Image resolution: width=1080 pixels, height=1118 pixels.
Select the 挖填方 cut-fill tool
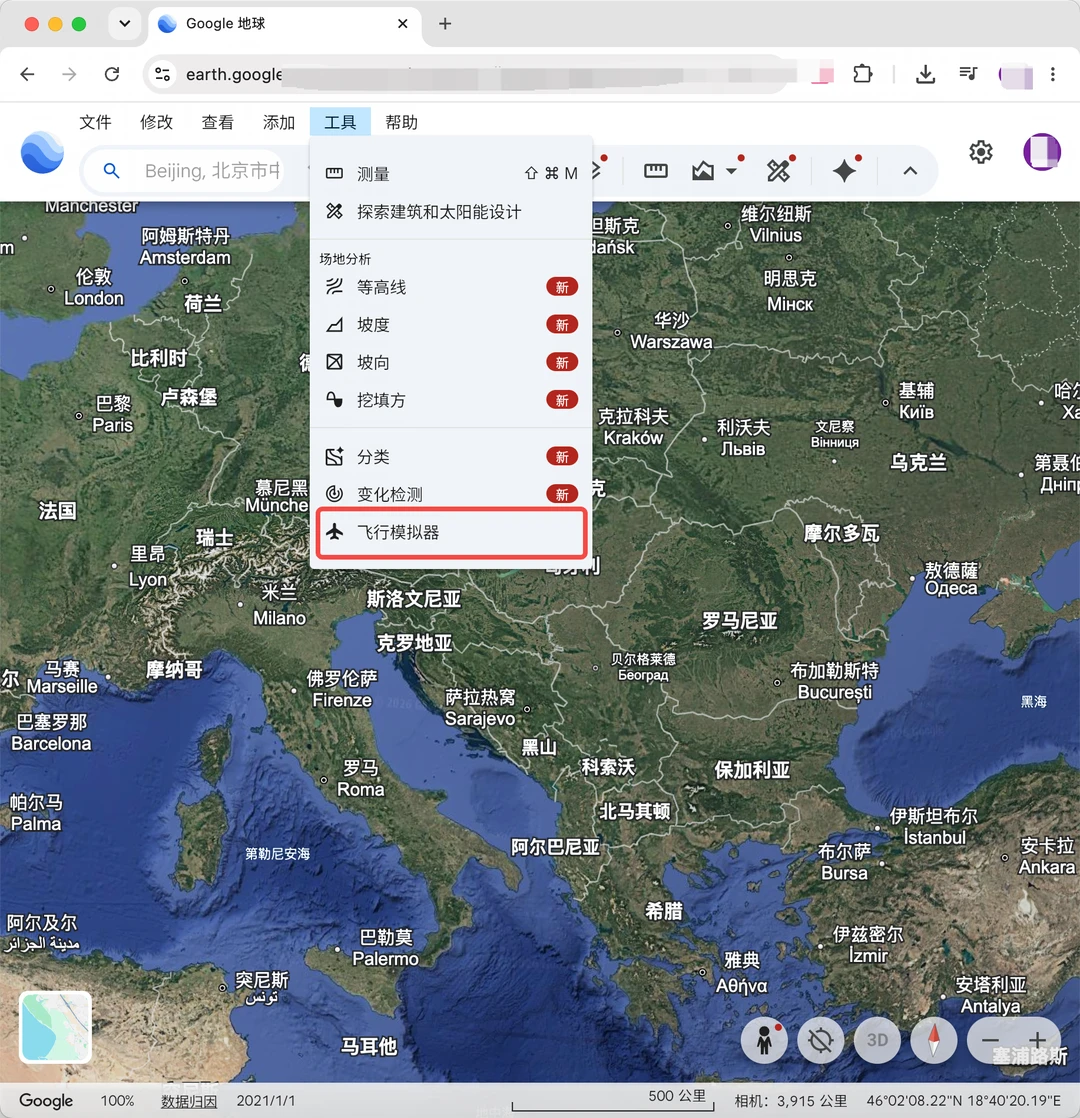(451, 400)
